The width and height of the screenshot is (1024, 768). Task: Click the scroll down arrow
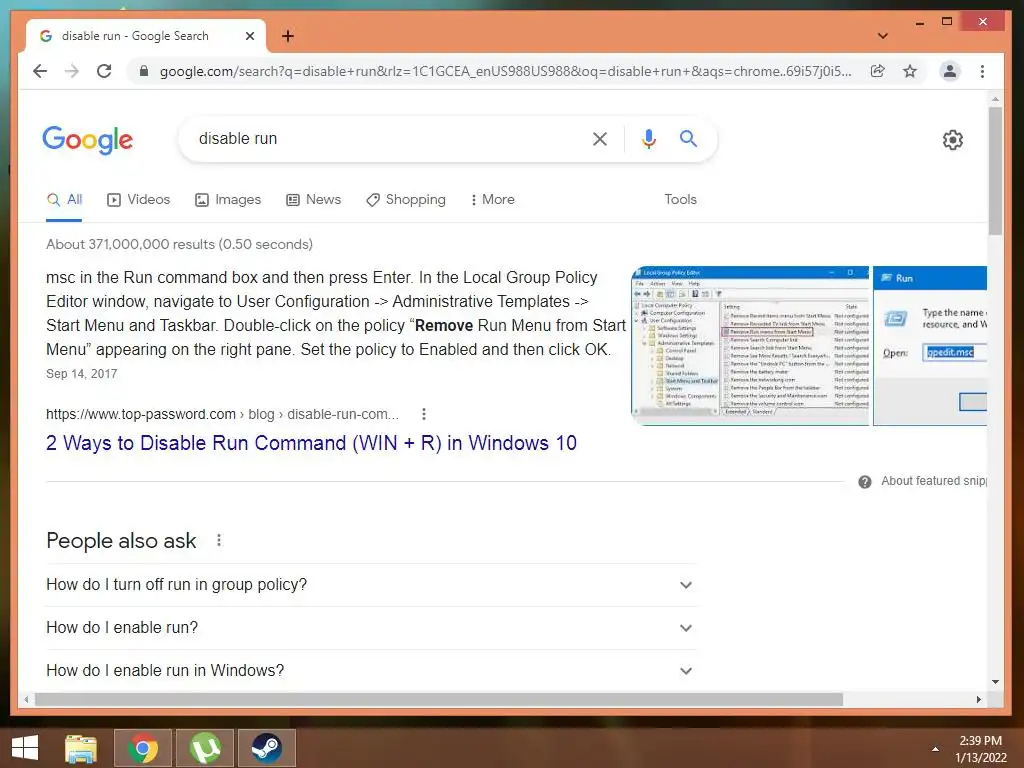point(995,682)
